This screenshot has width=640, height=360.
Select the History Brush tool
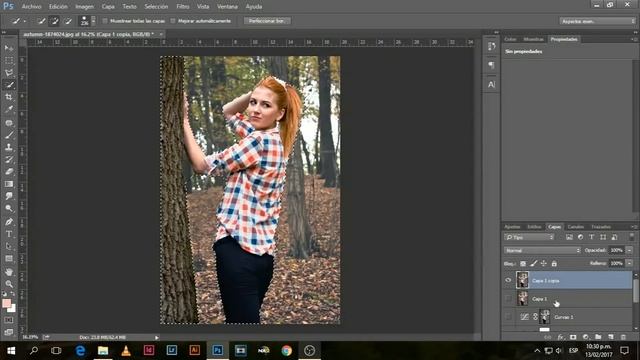click(9, 159)
